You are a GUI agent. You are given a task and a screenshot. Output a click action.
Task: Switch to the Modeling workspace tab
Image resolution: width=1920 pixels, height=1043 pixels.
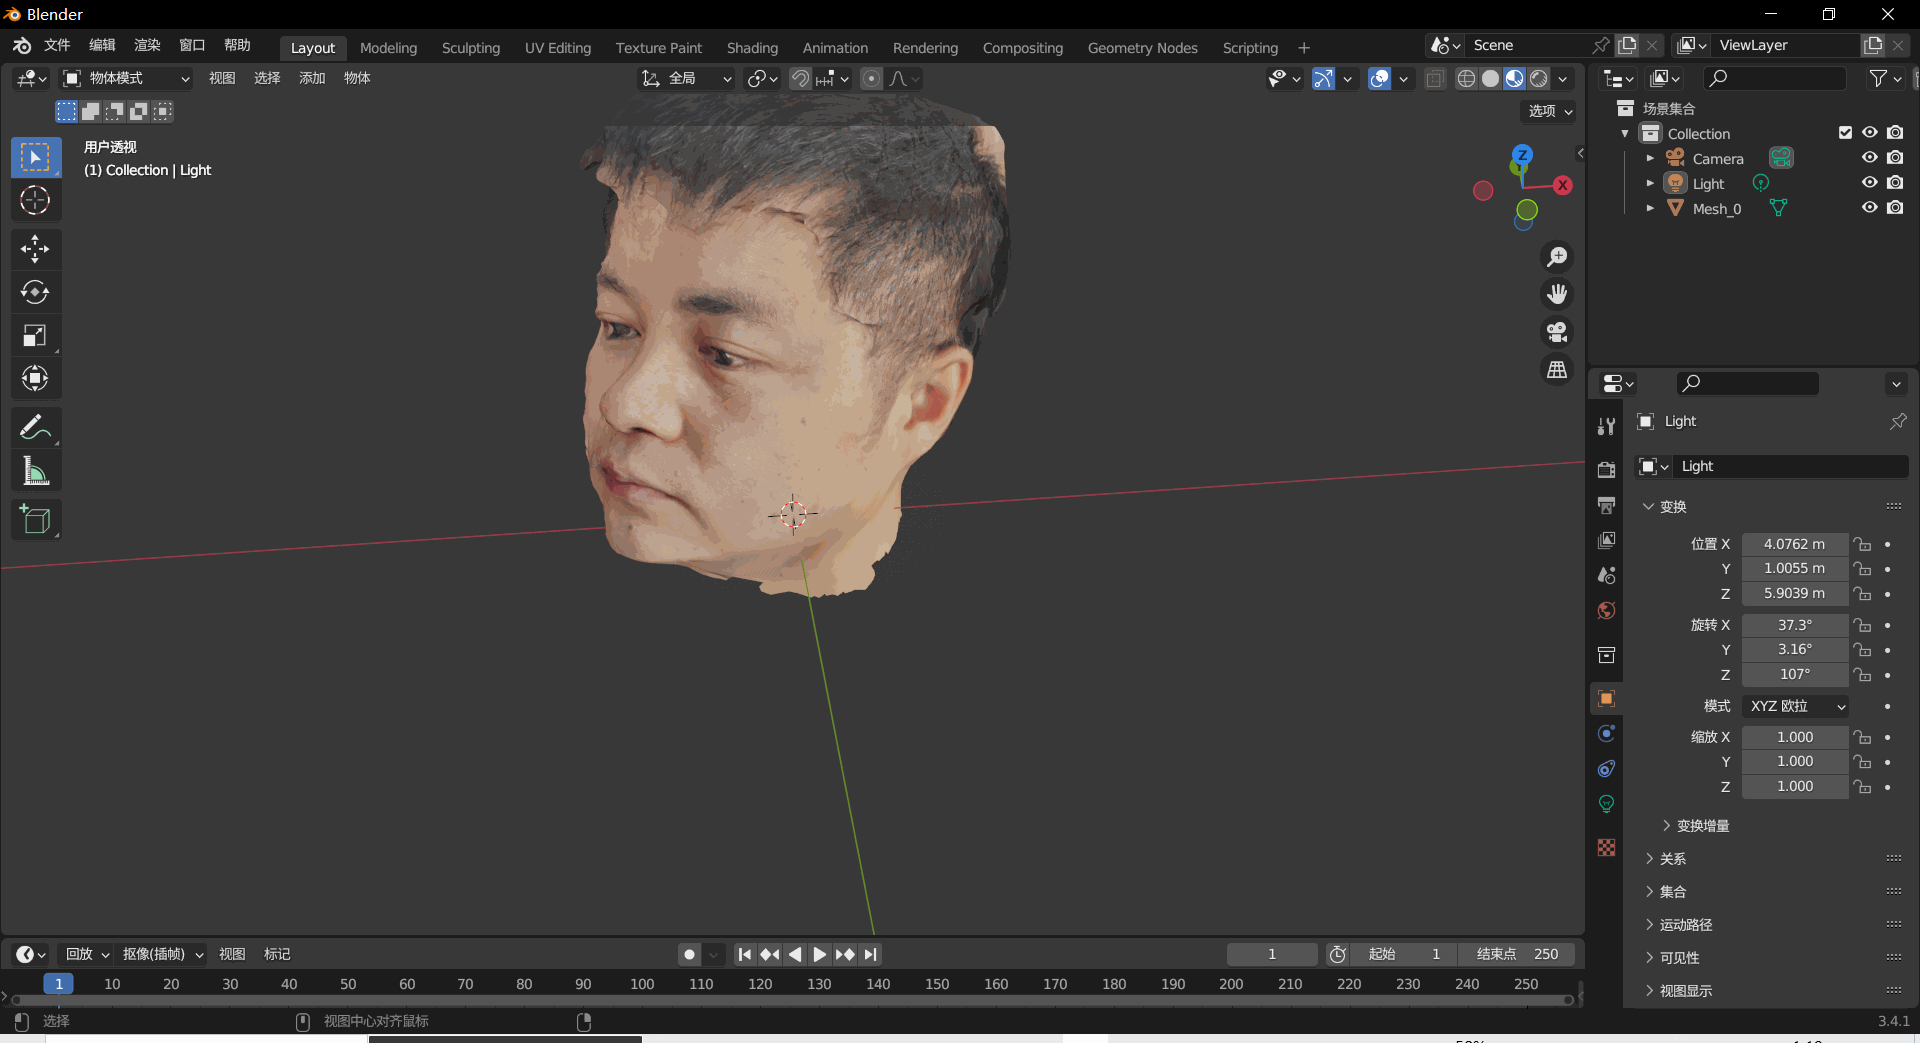point(388,48)
